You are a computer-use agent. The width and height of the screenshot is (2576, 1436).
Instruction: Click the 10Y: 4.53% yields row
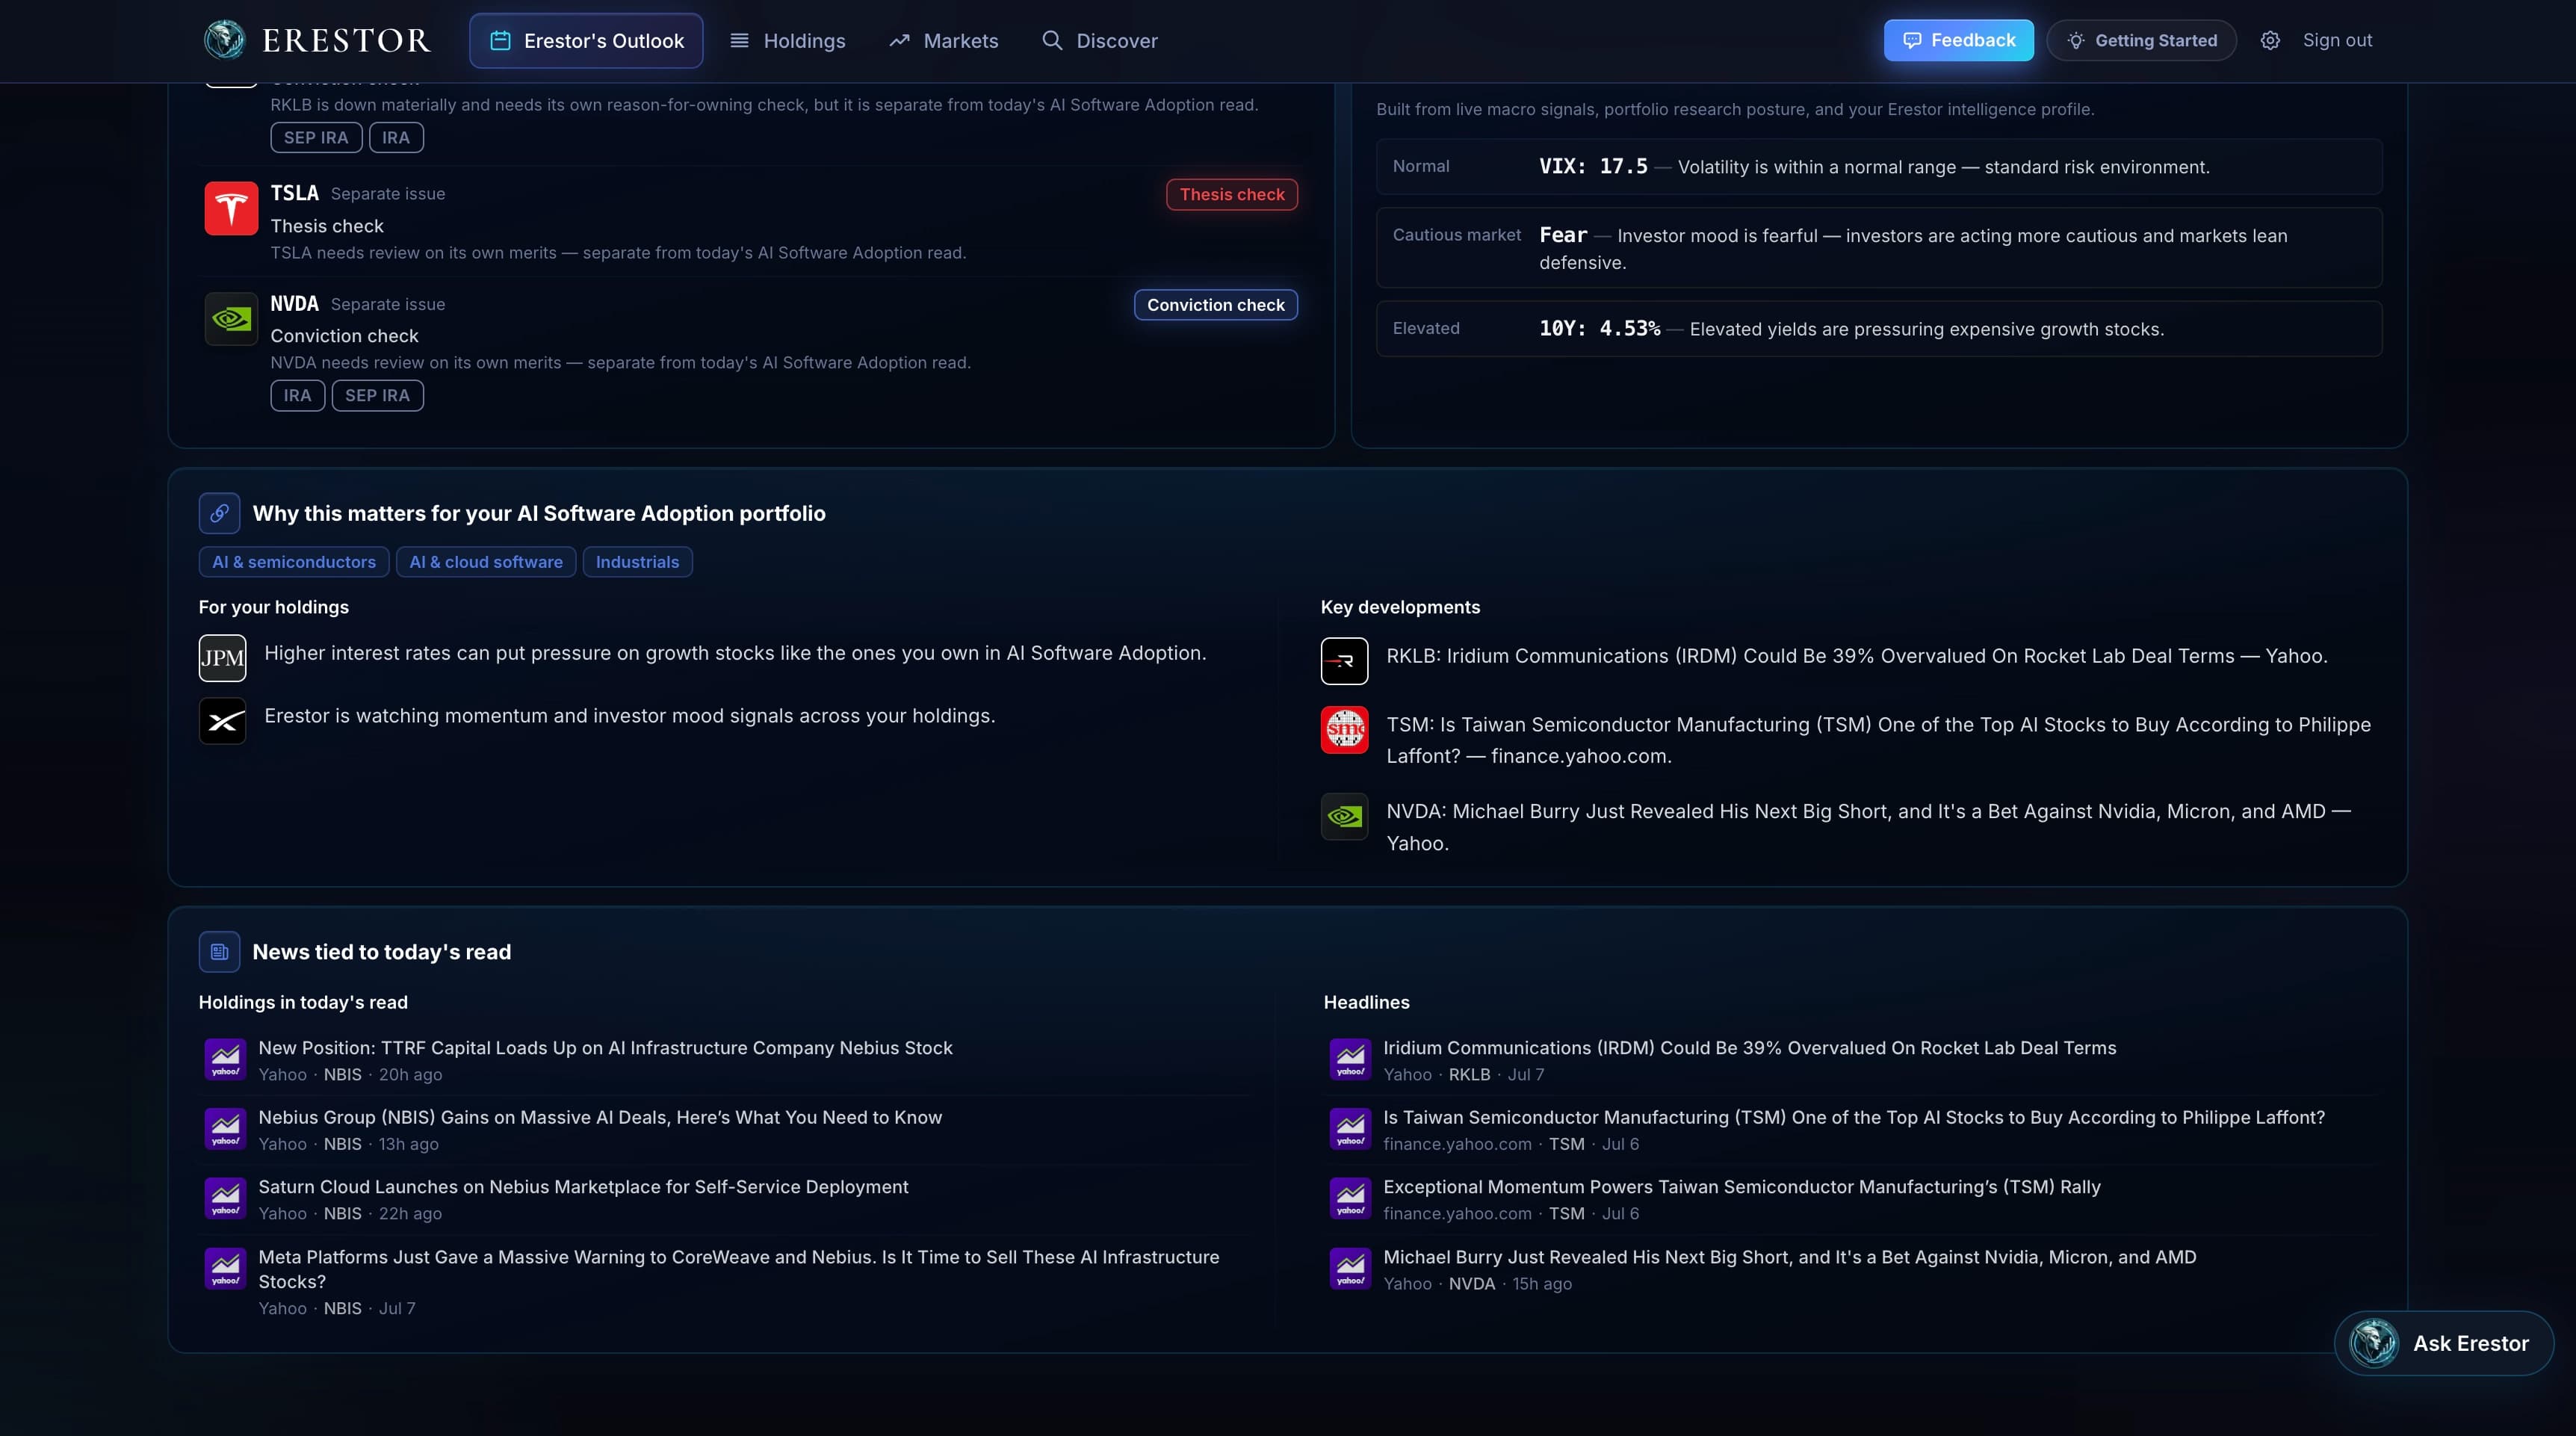pos(1879,328)
